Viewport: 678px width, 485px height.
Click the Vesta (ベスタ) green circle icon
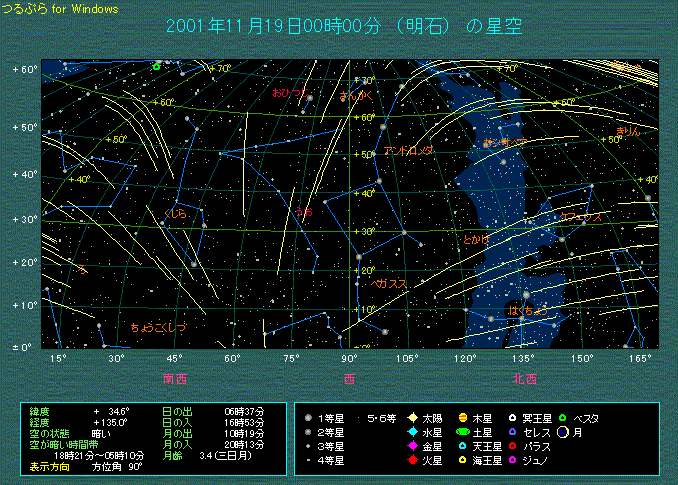[563, 417]
